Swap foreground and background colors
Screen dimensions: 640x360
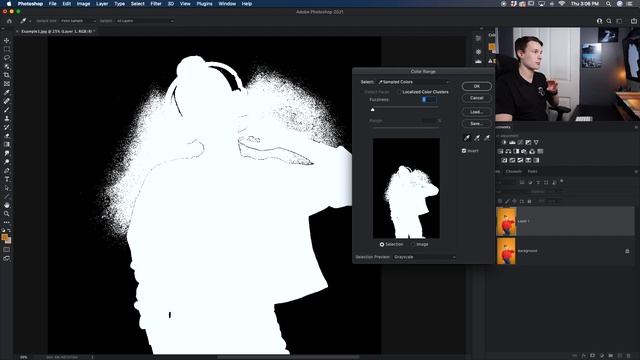pyautogui.click(x=9, y=231)
